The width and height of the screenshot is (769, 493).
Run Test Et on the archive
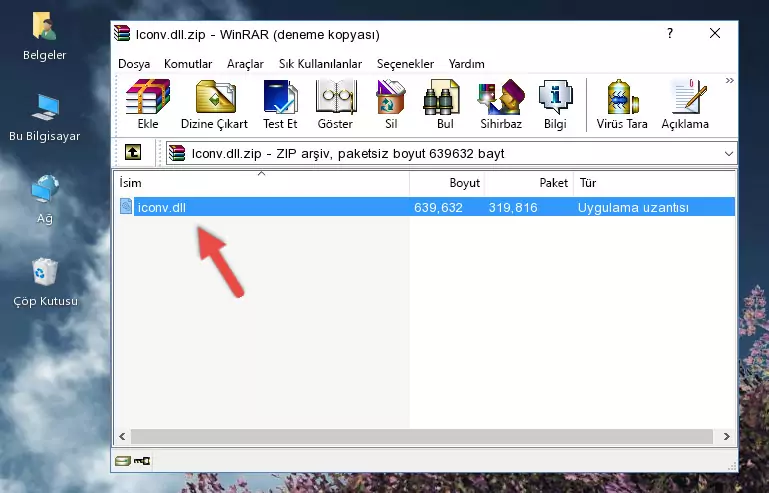coord(280,104)
